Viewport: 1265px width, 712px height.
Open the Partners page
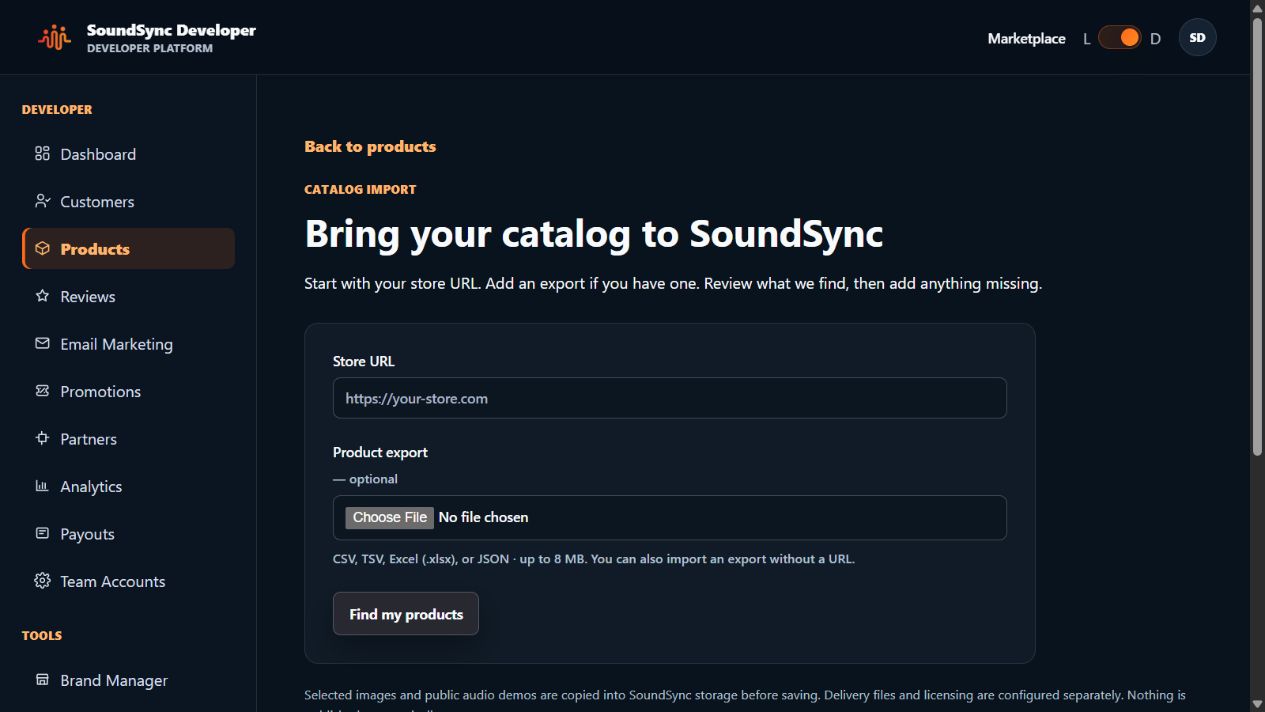(x=128, y=439)
